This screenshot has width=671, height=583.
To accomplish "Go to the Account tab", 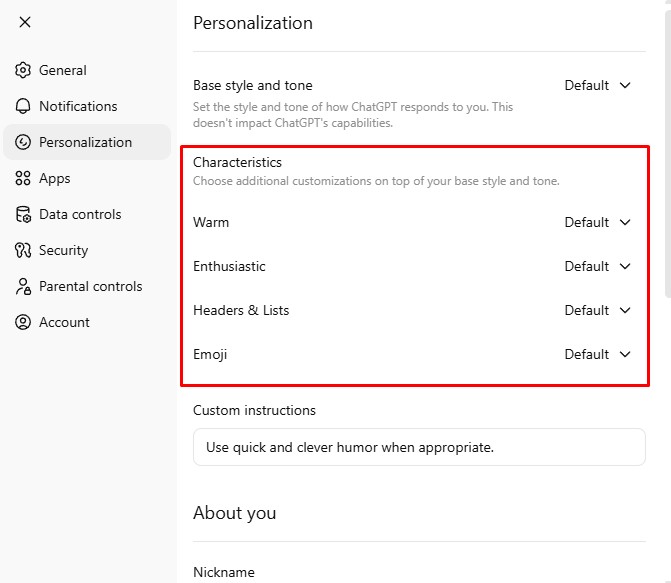I will [x=64, y=322].
